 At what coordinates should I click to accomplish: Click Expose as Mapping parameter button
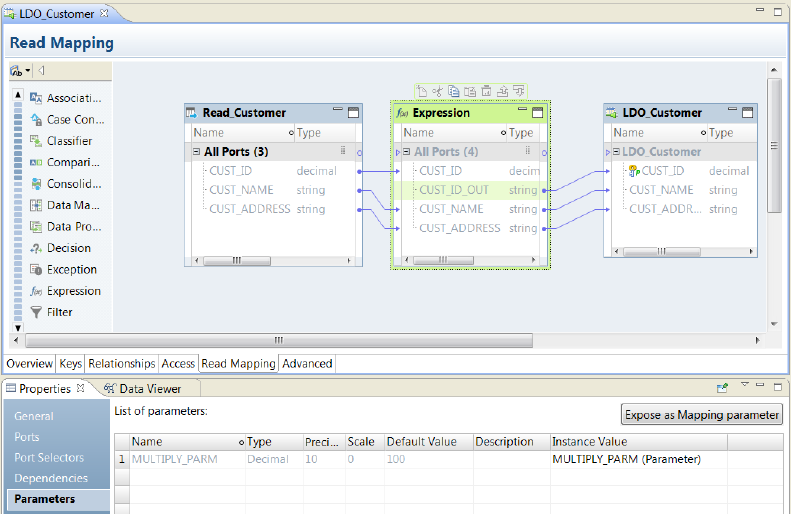(702, 415)
